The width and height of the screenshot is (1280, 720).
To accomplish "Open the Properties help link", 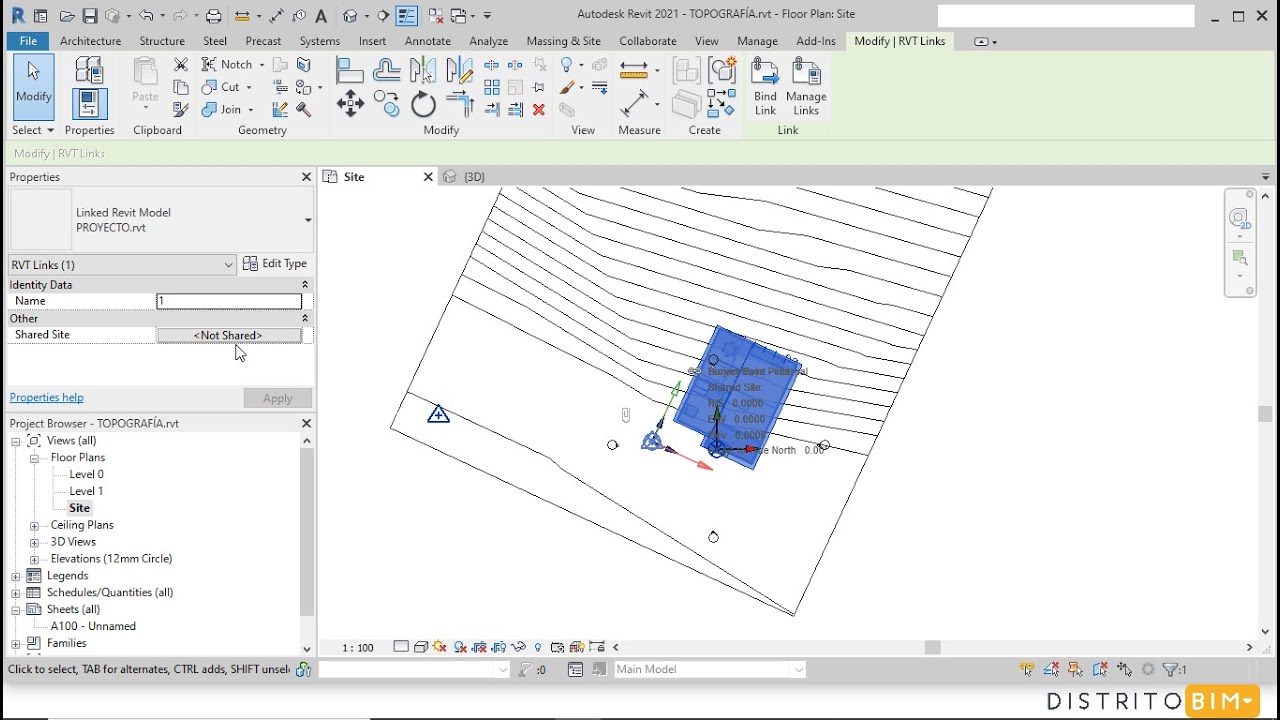I will [46, 398].
